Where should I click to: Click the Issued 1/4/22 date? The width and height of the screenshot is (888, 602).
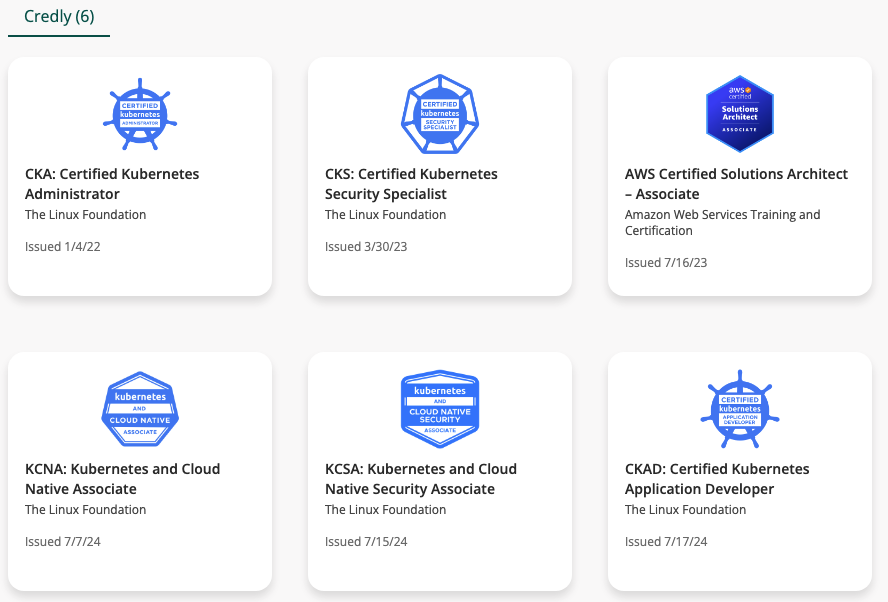[63, 246]
